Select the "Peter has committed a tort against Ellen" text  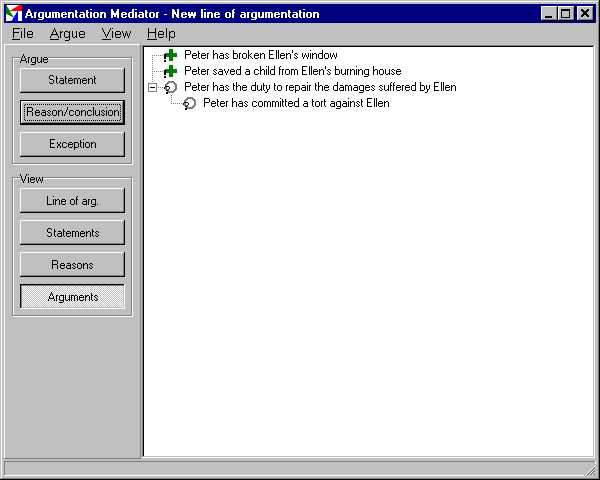click(296, 103)
